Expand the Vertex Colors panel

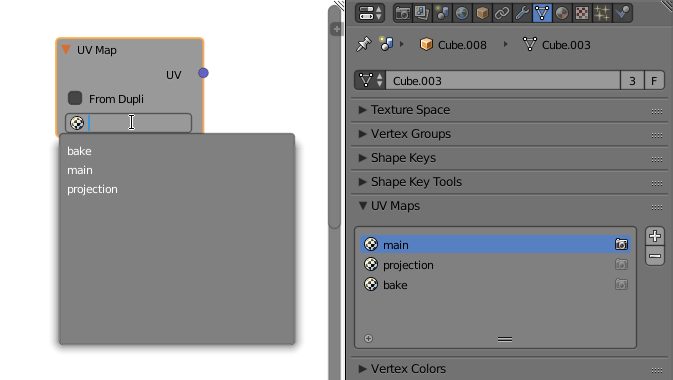363,368
